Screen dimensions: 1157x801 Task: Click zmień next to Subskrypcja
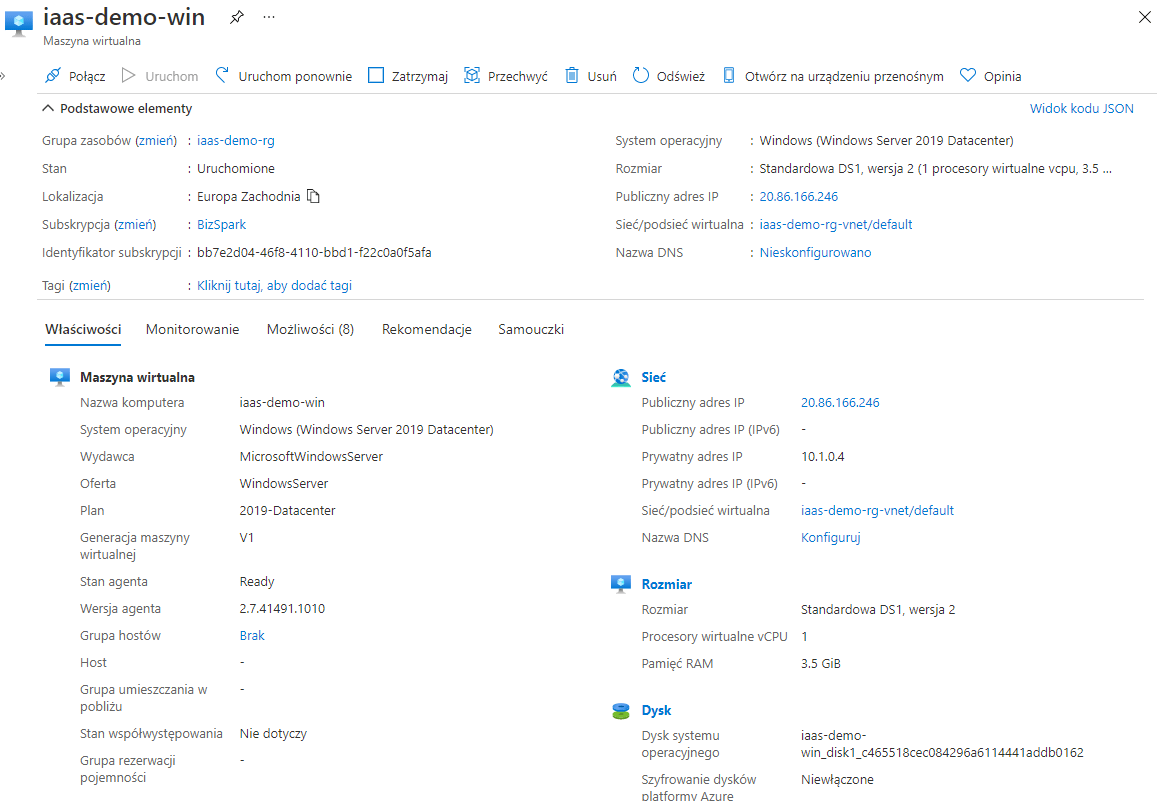click(135, 224)
